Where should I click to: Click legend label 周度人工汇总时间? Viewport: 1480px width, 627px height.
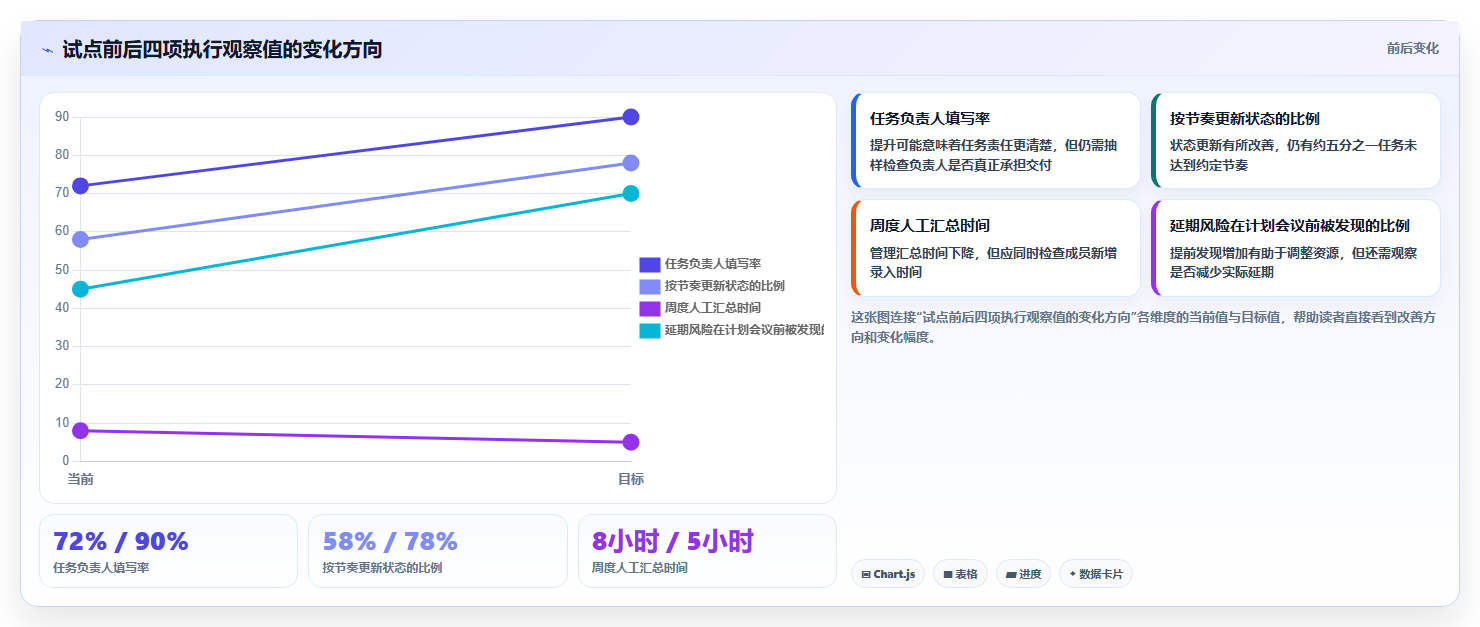[713, 308]
